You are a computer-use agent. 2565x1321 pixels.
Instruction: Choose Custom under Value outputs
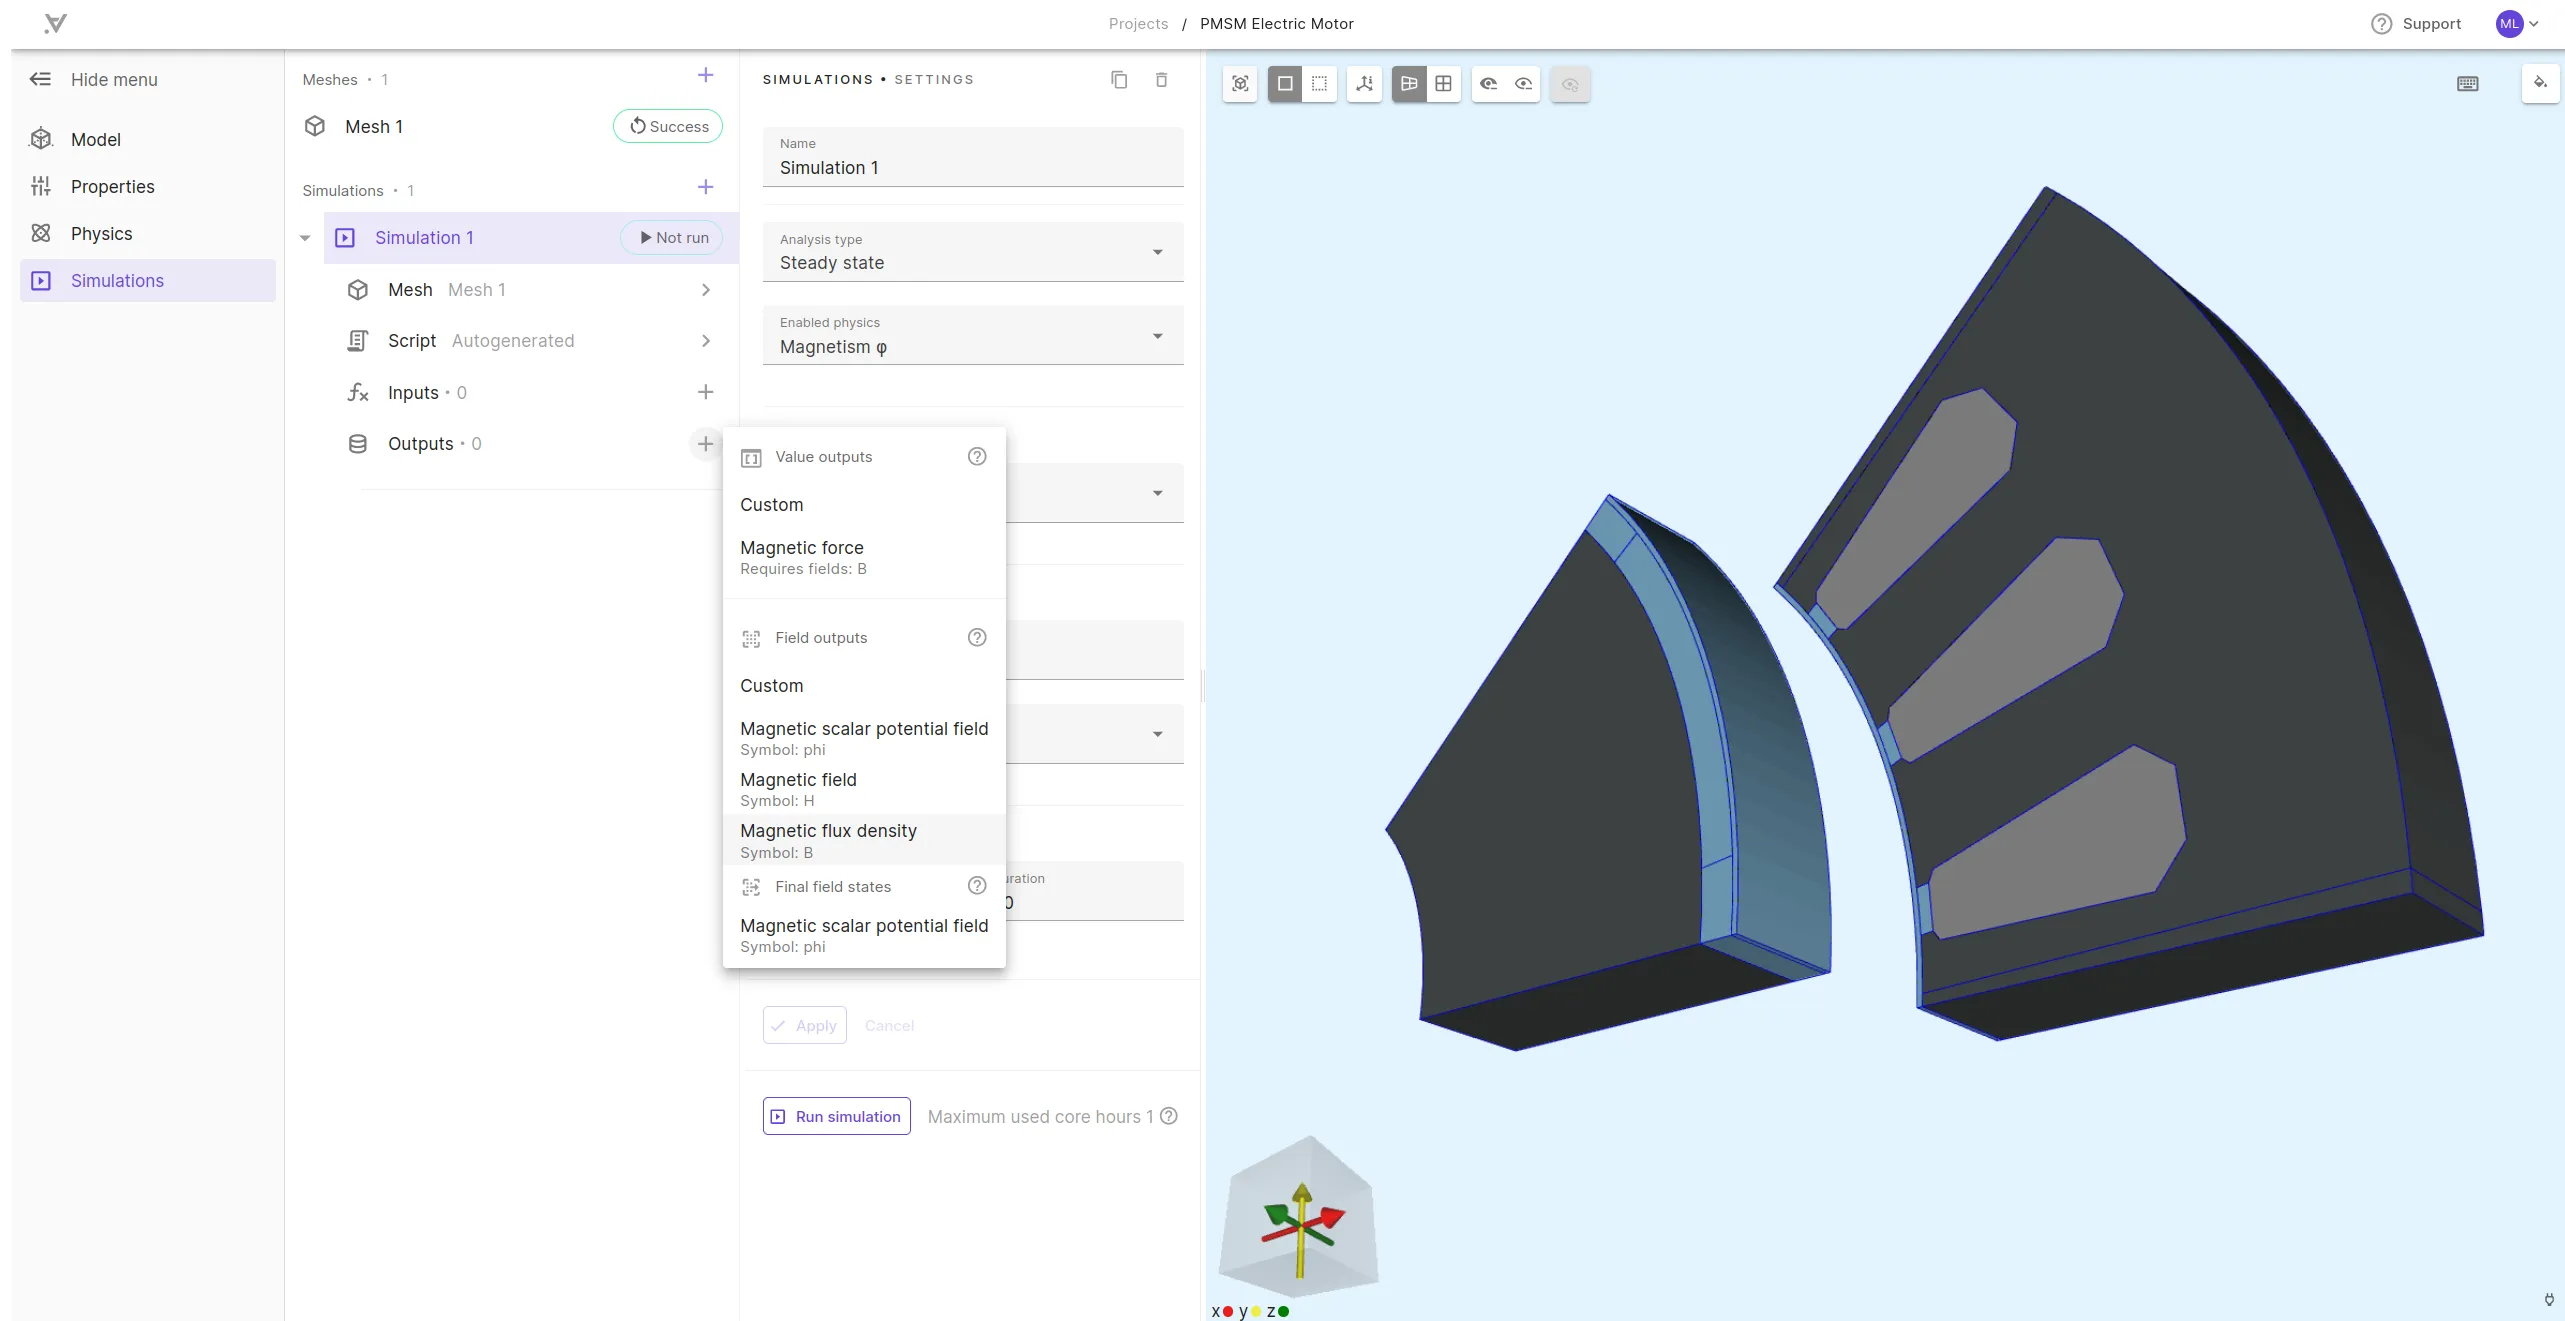click(x=864, y=504)
